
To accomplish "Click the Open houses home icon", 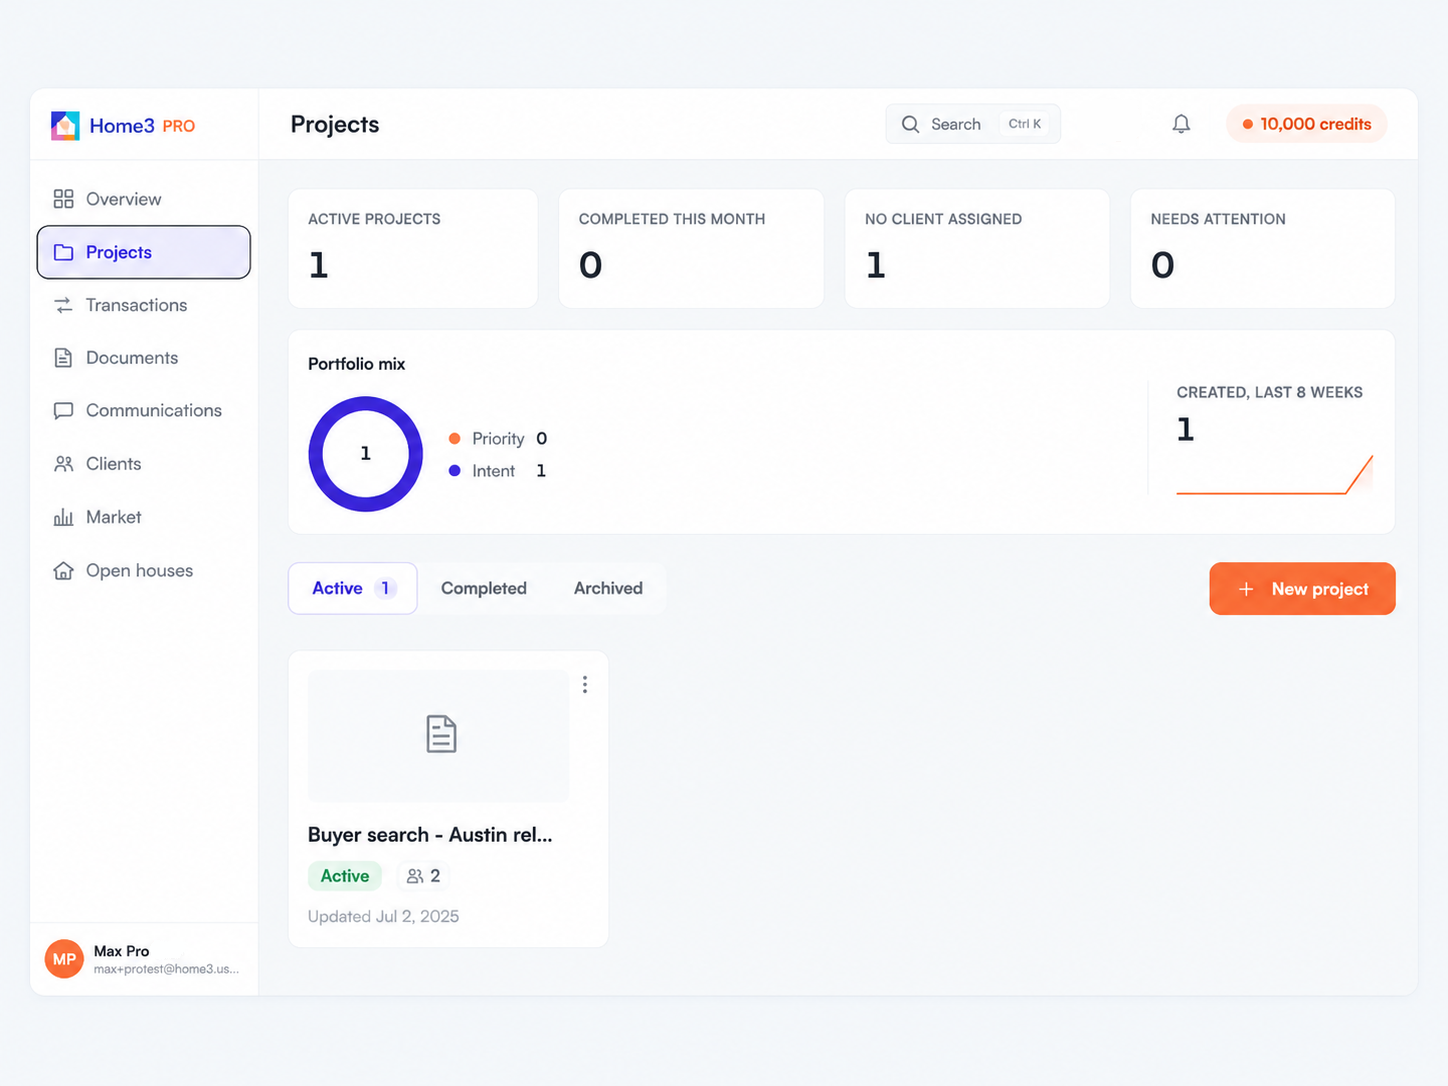I will [63, 571].
